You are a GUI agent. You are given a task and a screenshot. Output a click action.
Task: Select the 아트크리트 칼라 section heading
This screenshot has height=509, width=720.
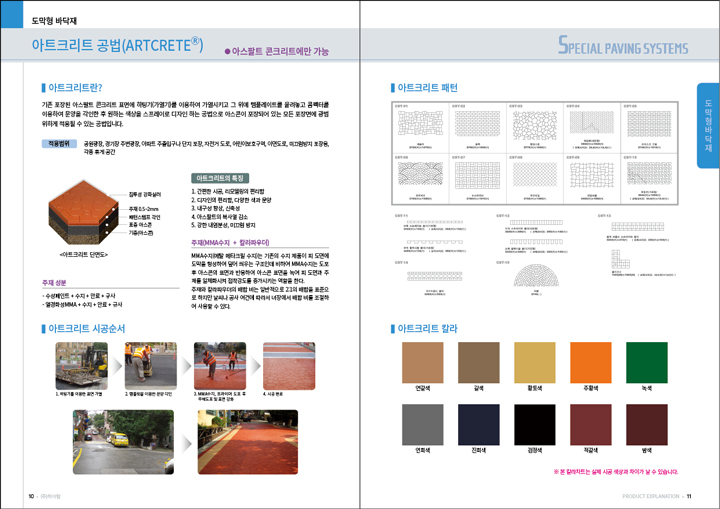click(x=427, y=328)
